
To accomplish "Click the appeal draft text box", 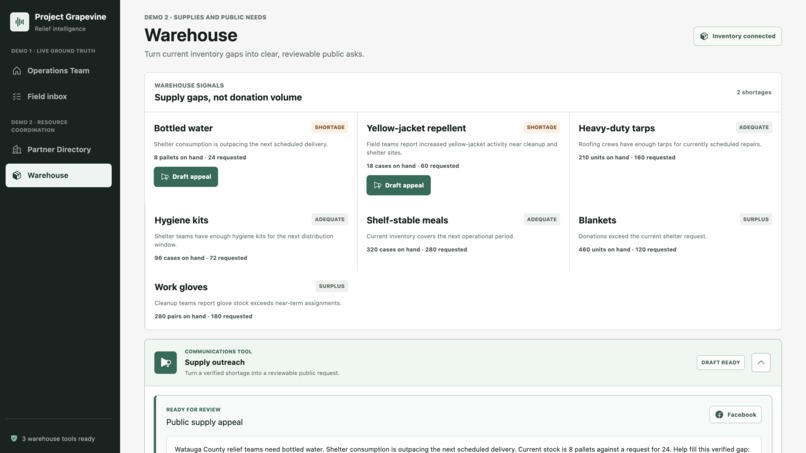I will tap(464, 445).
